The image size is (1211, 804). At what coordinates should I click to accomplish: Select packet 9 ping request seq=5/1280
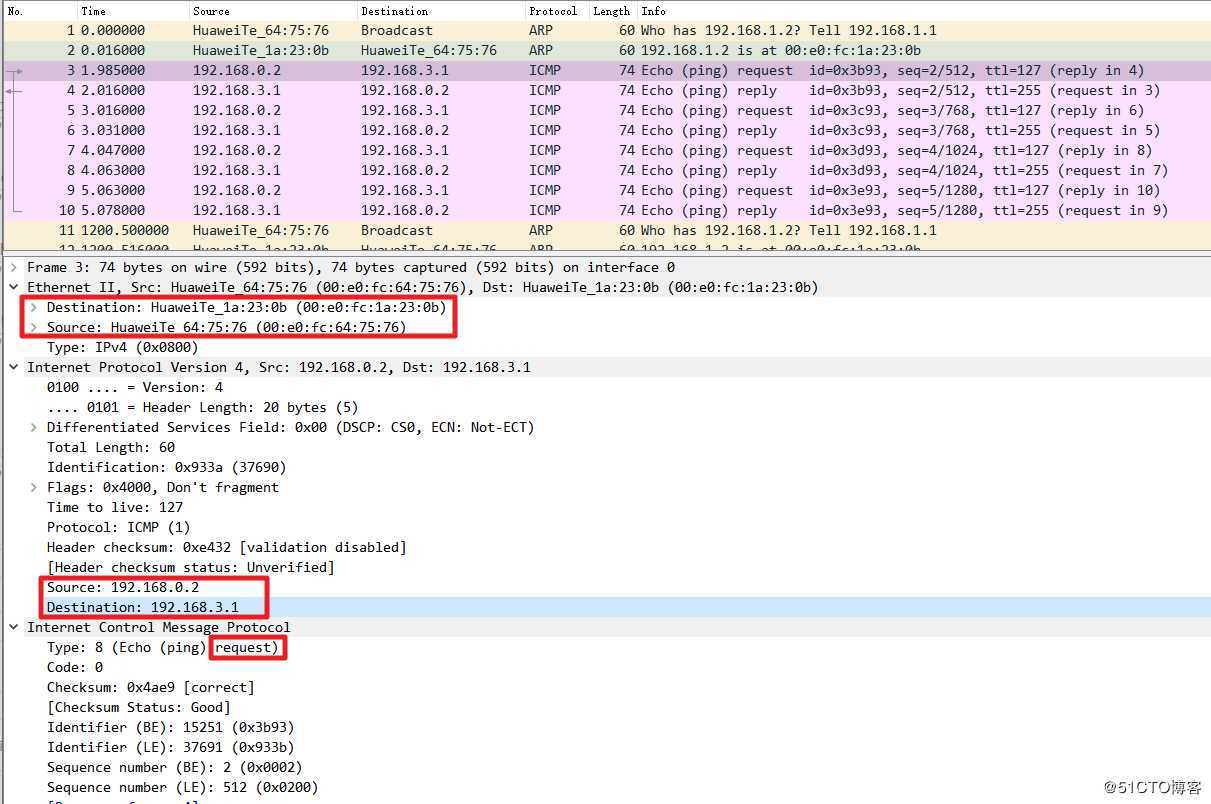pyautogui.click(x=606, y=190)
